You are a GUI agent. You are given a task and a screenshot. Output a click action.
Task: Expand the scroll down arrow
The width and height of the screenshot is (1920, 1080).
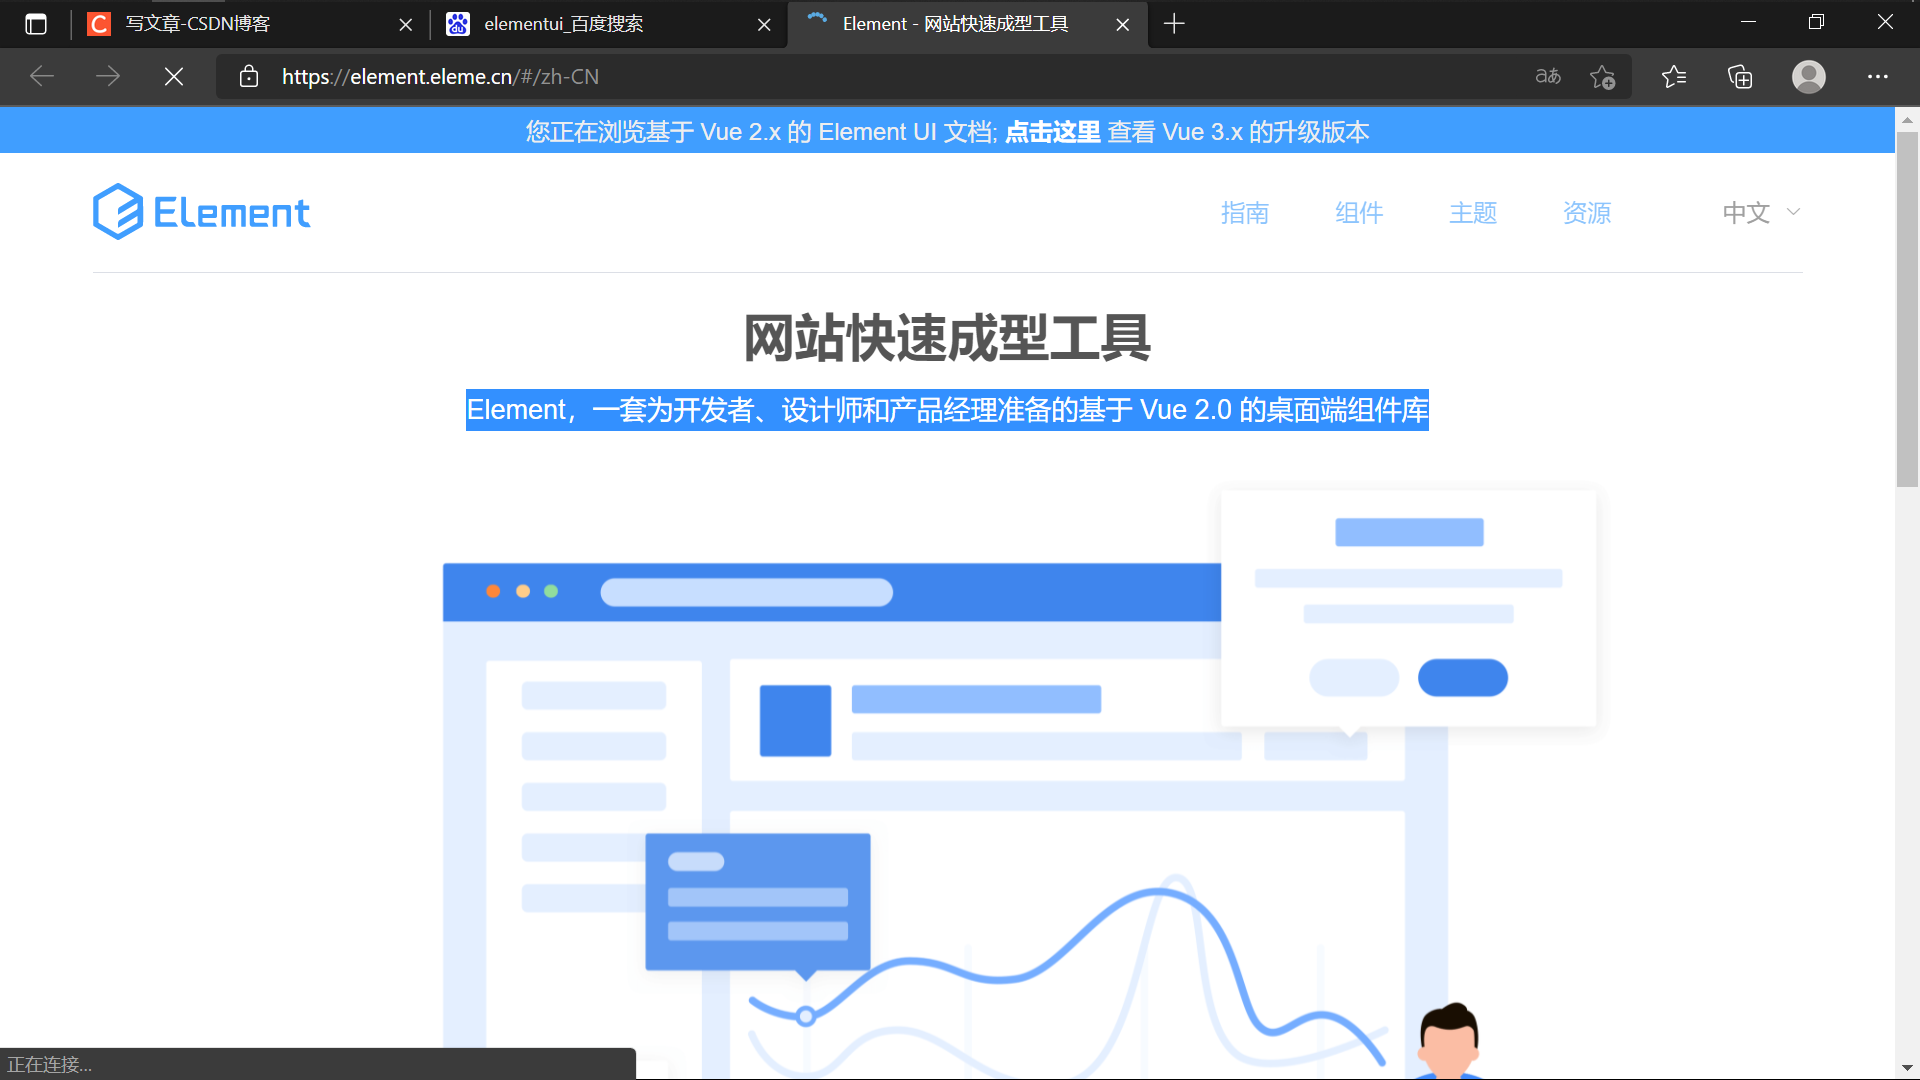coord(1907,1066)
